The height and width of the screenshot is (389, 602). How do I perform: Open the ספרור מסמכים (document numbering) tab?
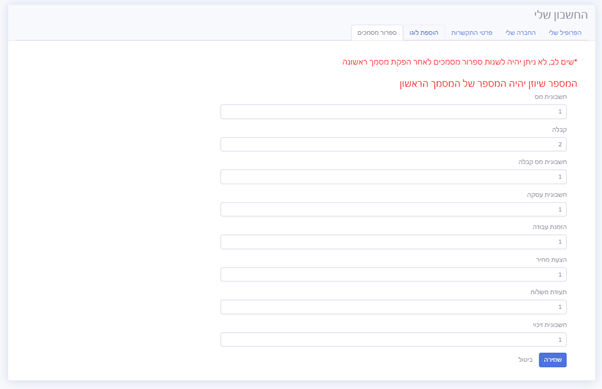(x=377, y=33)
